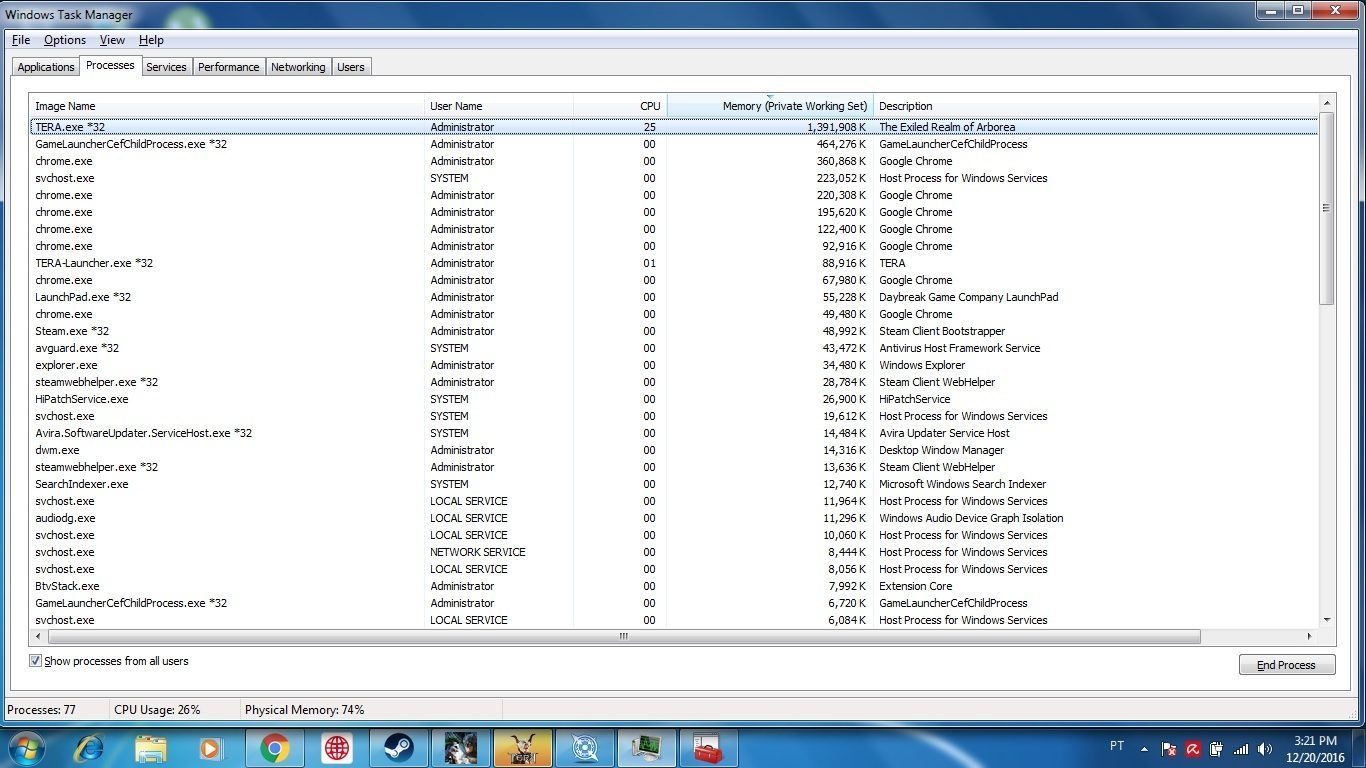Toggle Show processes from all users checkbox

(x=36, y=661)
